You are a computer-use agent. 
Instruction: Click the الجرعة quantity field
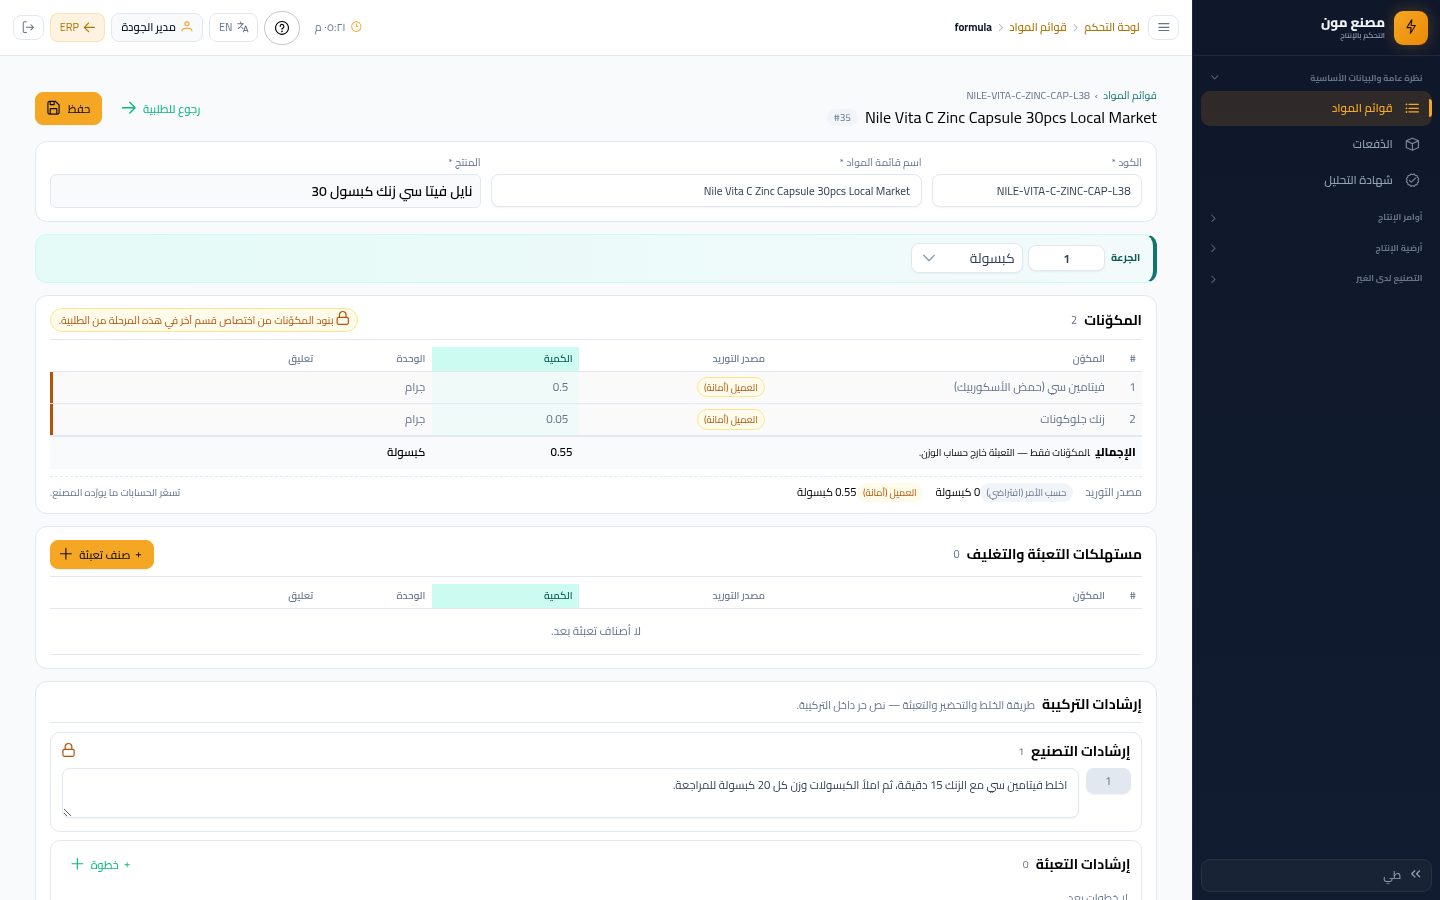pos(1066,258)
